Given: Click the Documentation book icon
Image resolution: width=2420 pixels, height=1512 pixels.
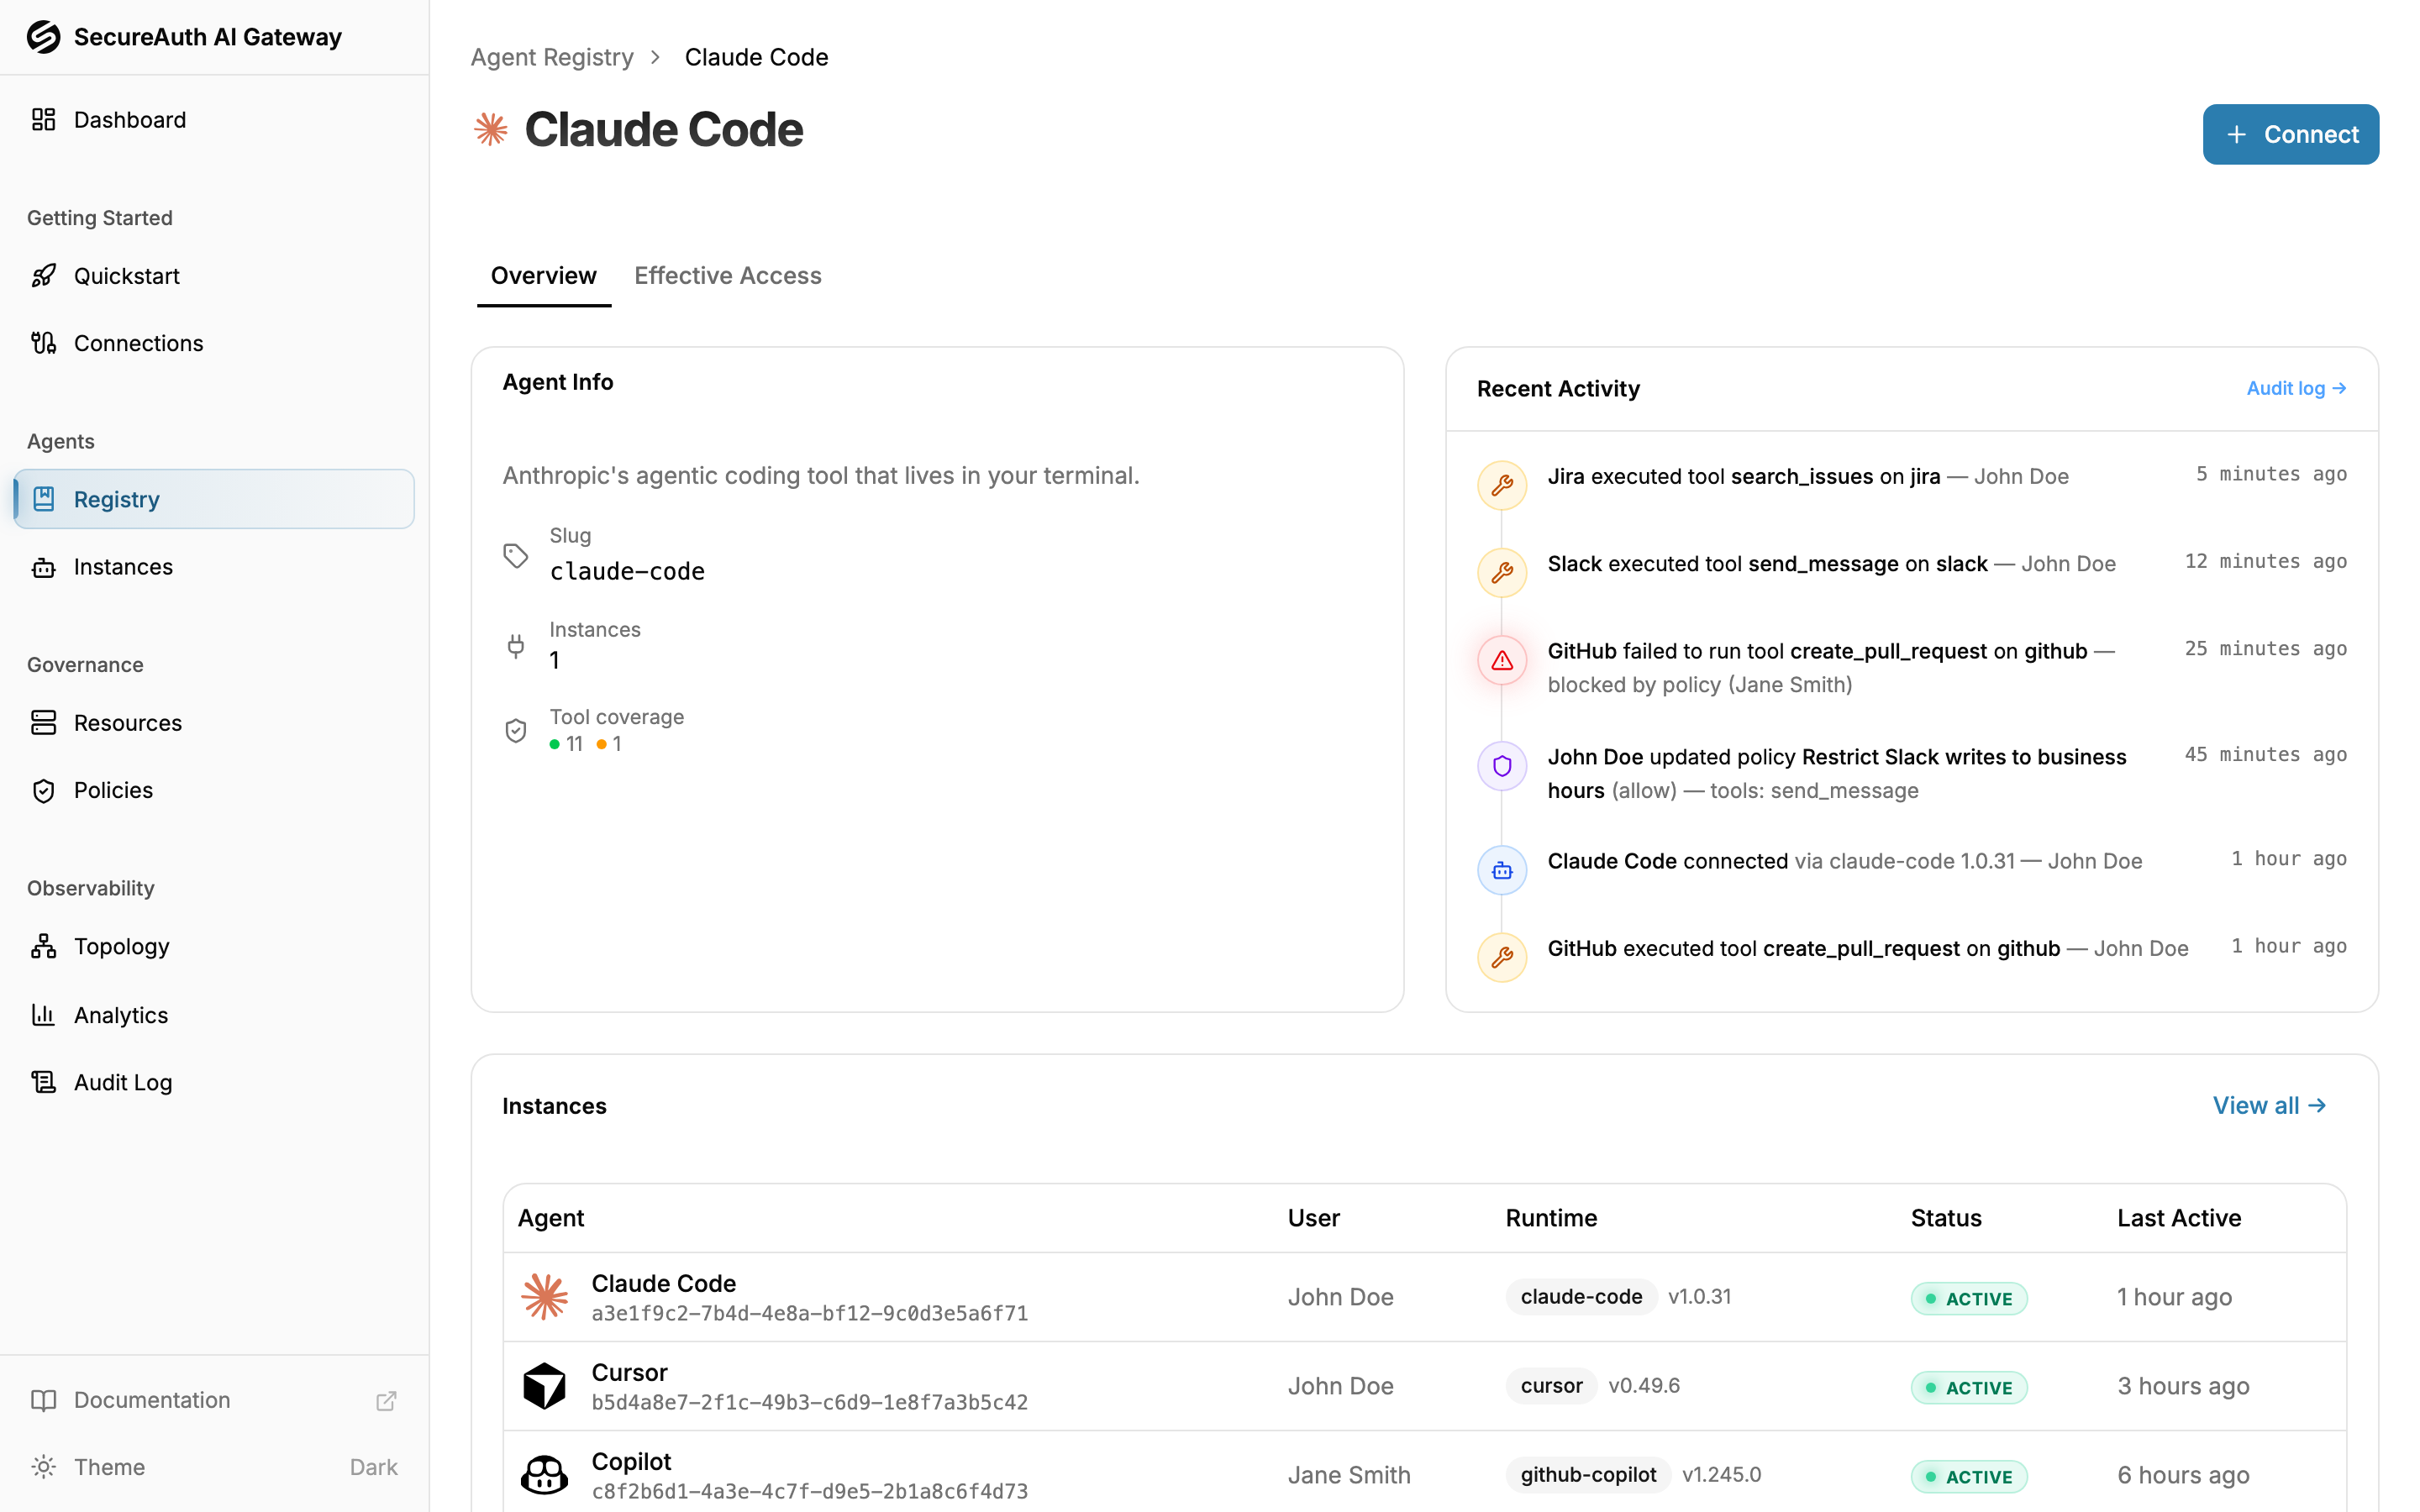Looking at the screenshot, I should tap(43, 1400).
